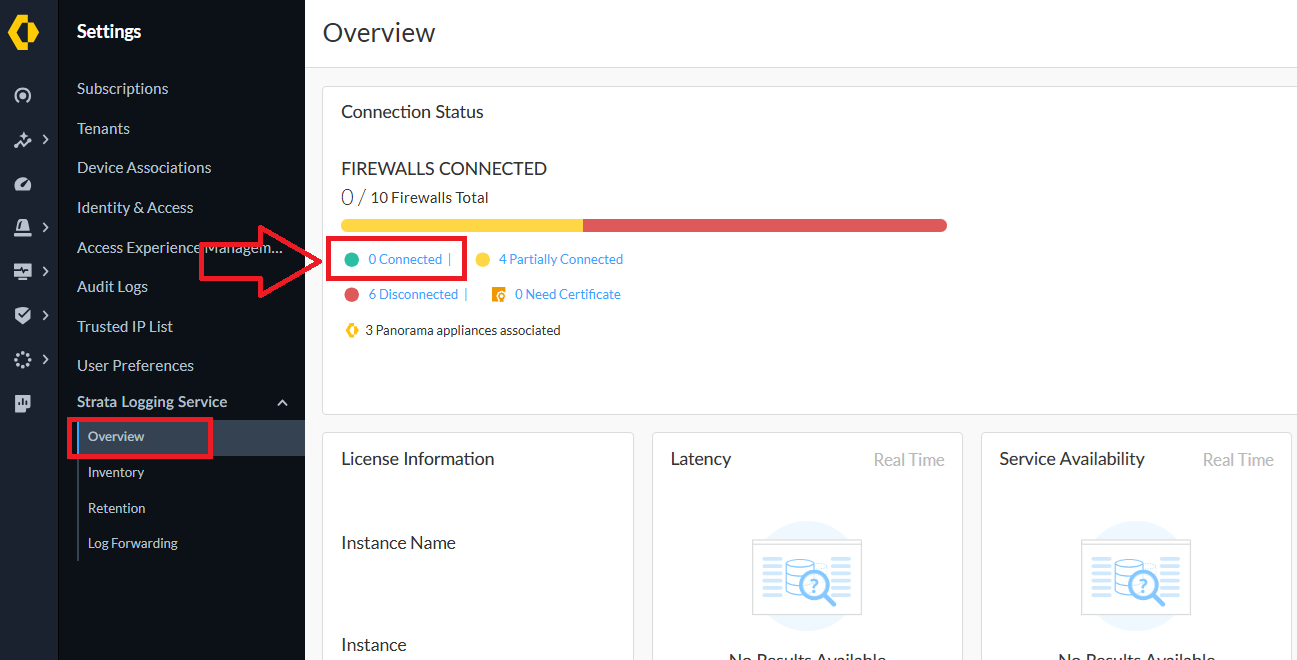Click the dotted circle workflows icon

(x=23, y=360)
